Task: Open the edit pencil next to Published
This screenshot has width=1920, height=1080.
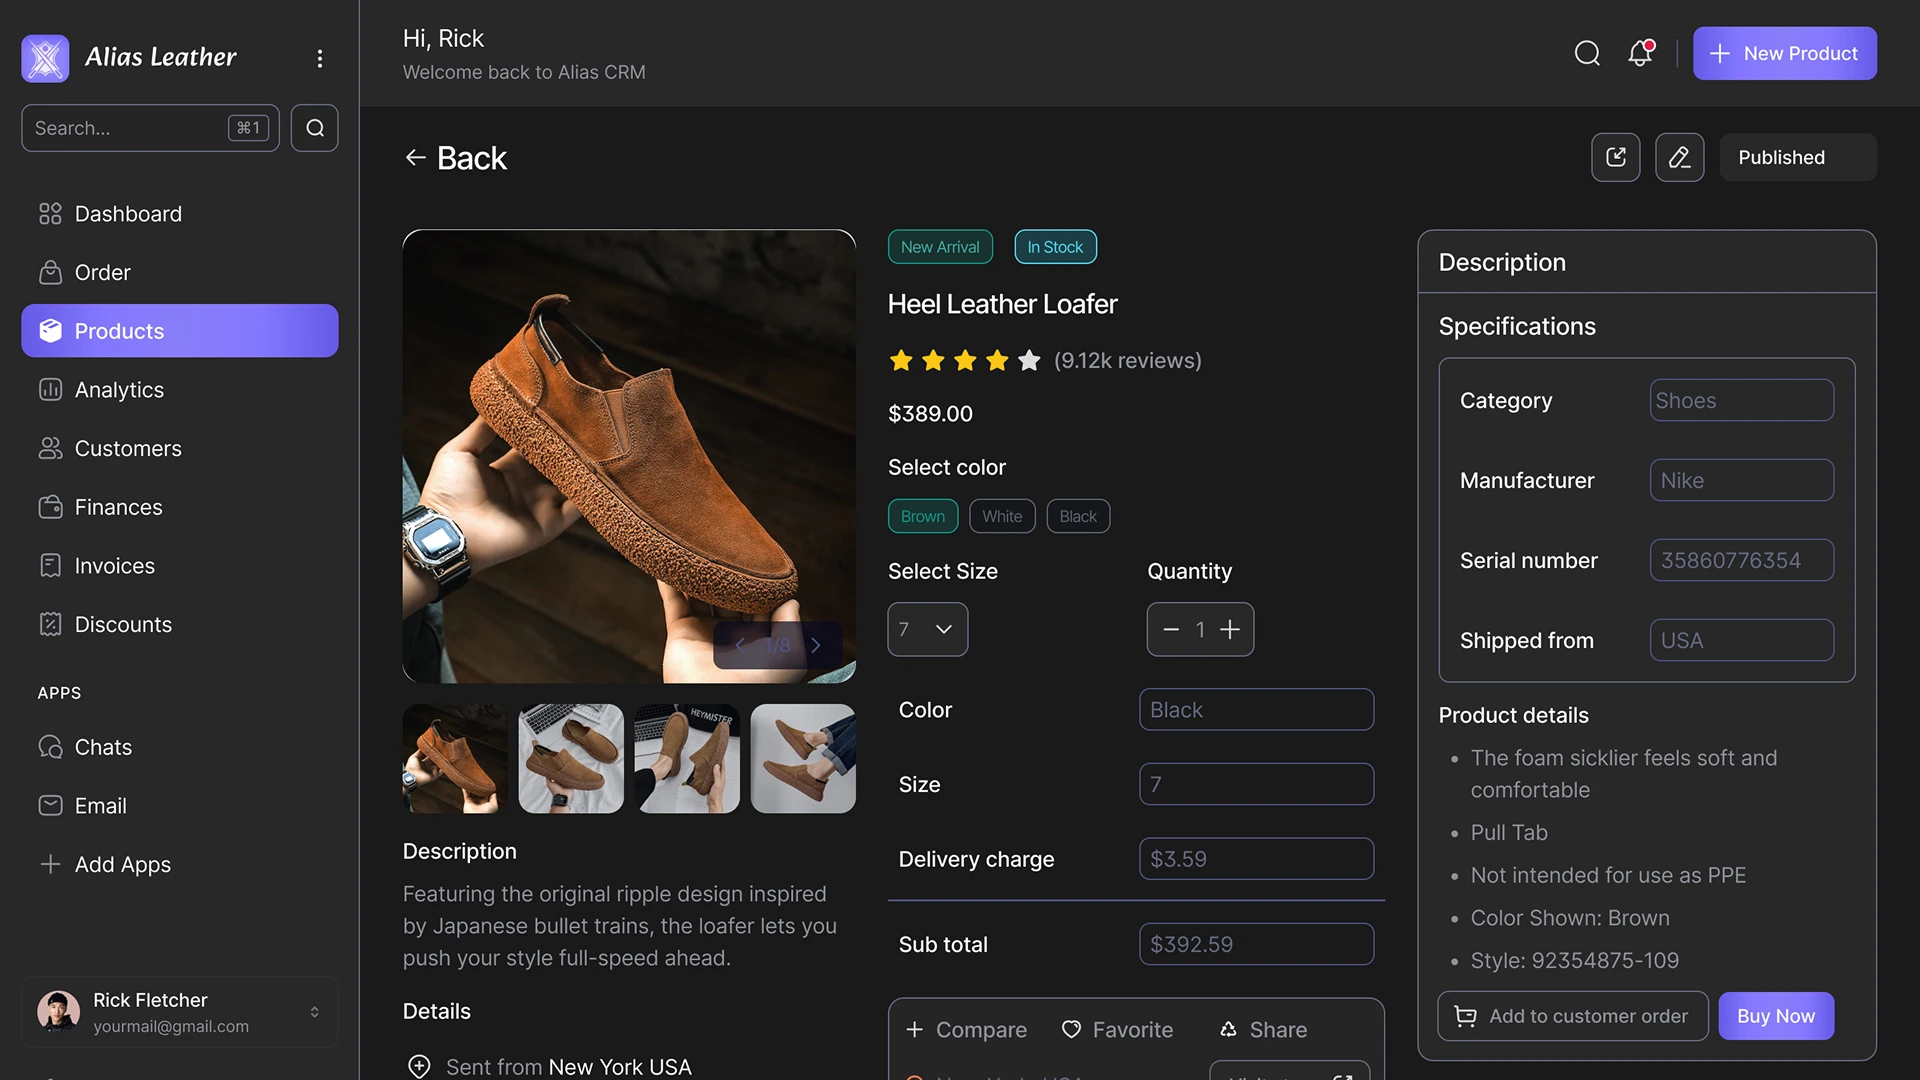Action: point(1680,157)
